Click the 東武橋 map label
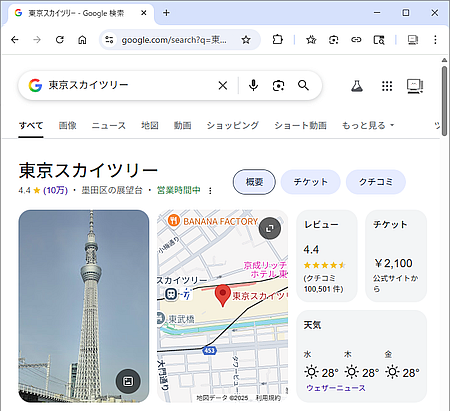The width and height of the screenshot is (450, 411). pos(181,319)
